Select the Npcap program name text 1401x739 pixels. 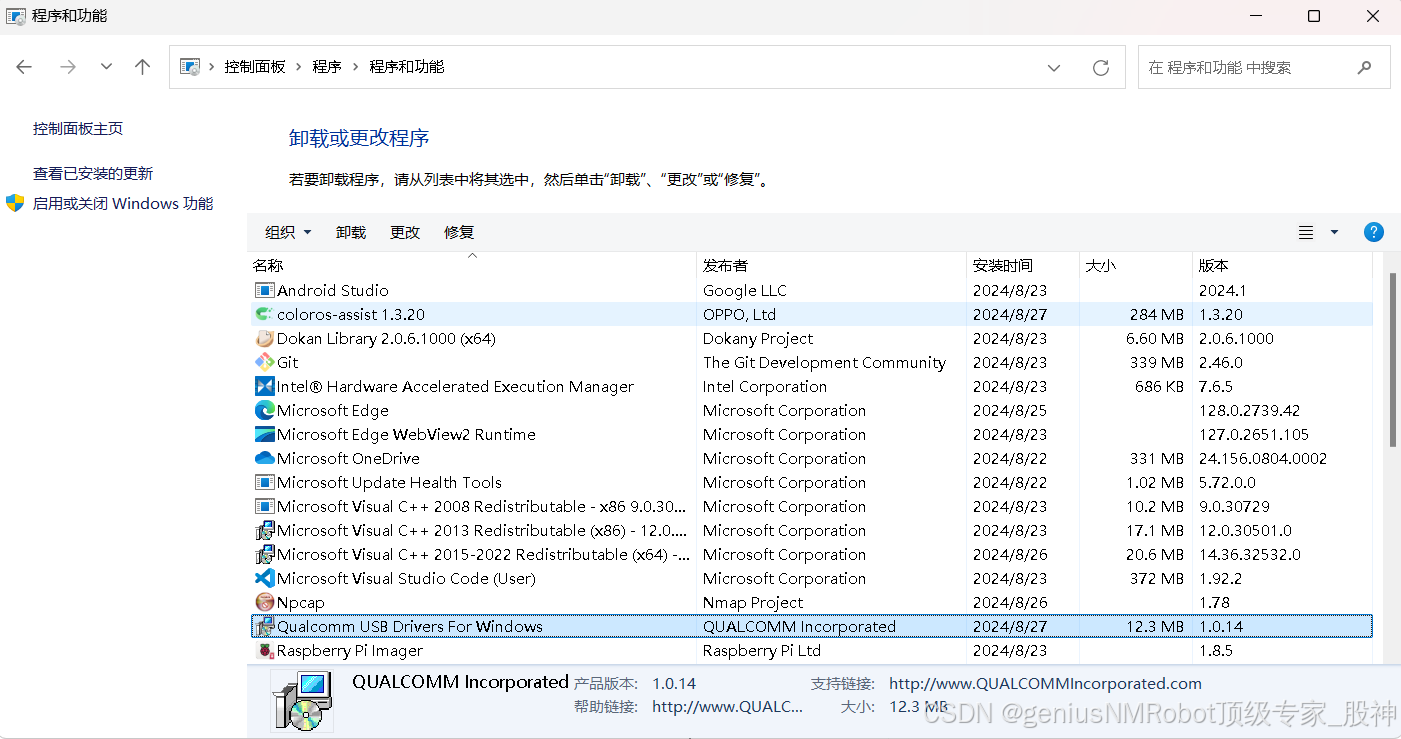pos(301,602)
